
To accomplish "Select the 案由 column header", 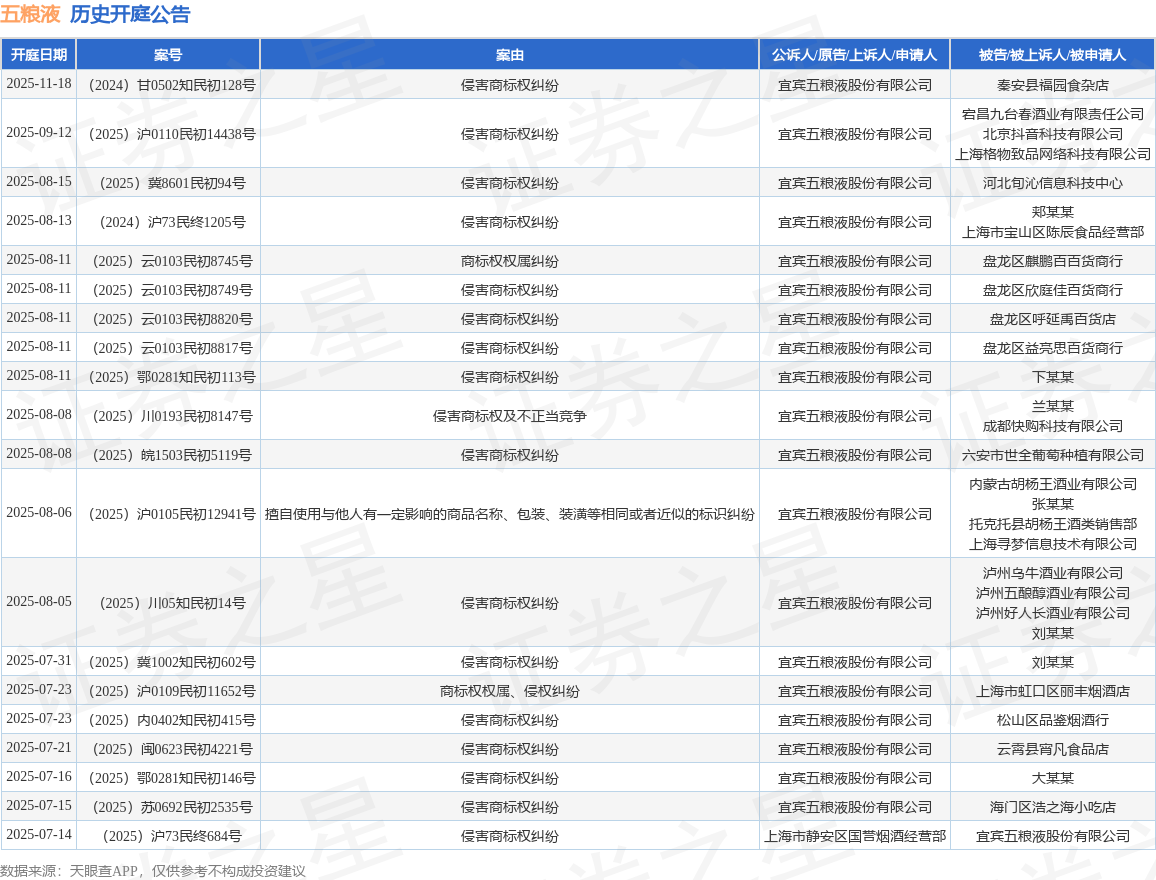I will coord(509,55).
